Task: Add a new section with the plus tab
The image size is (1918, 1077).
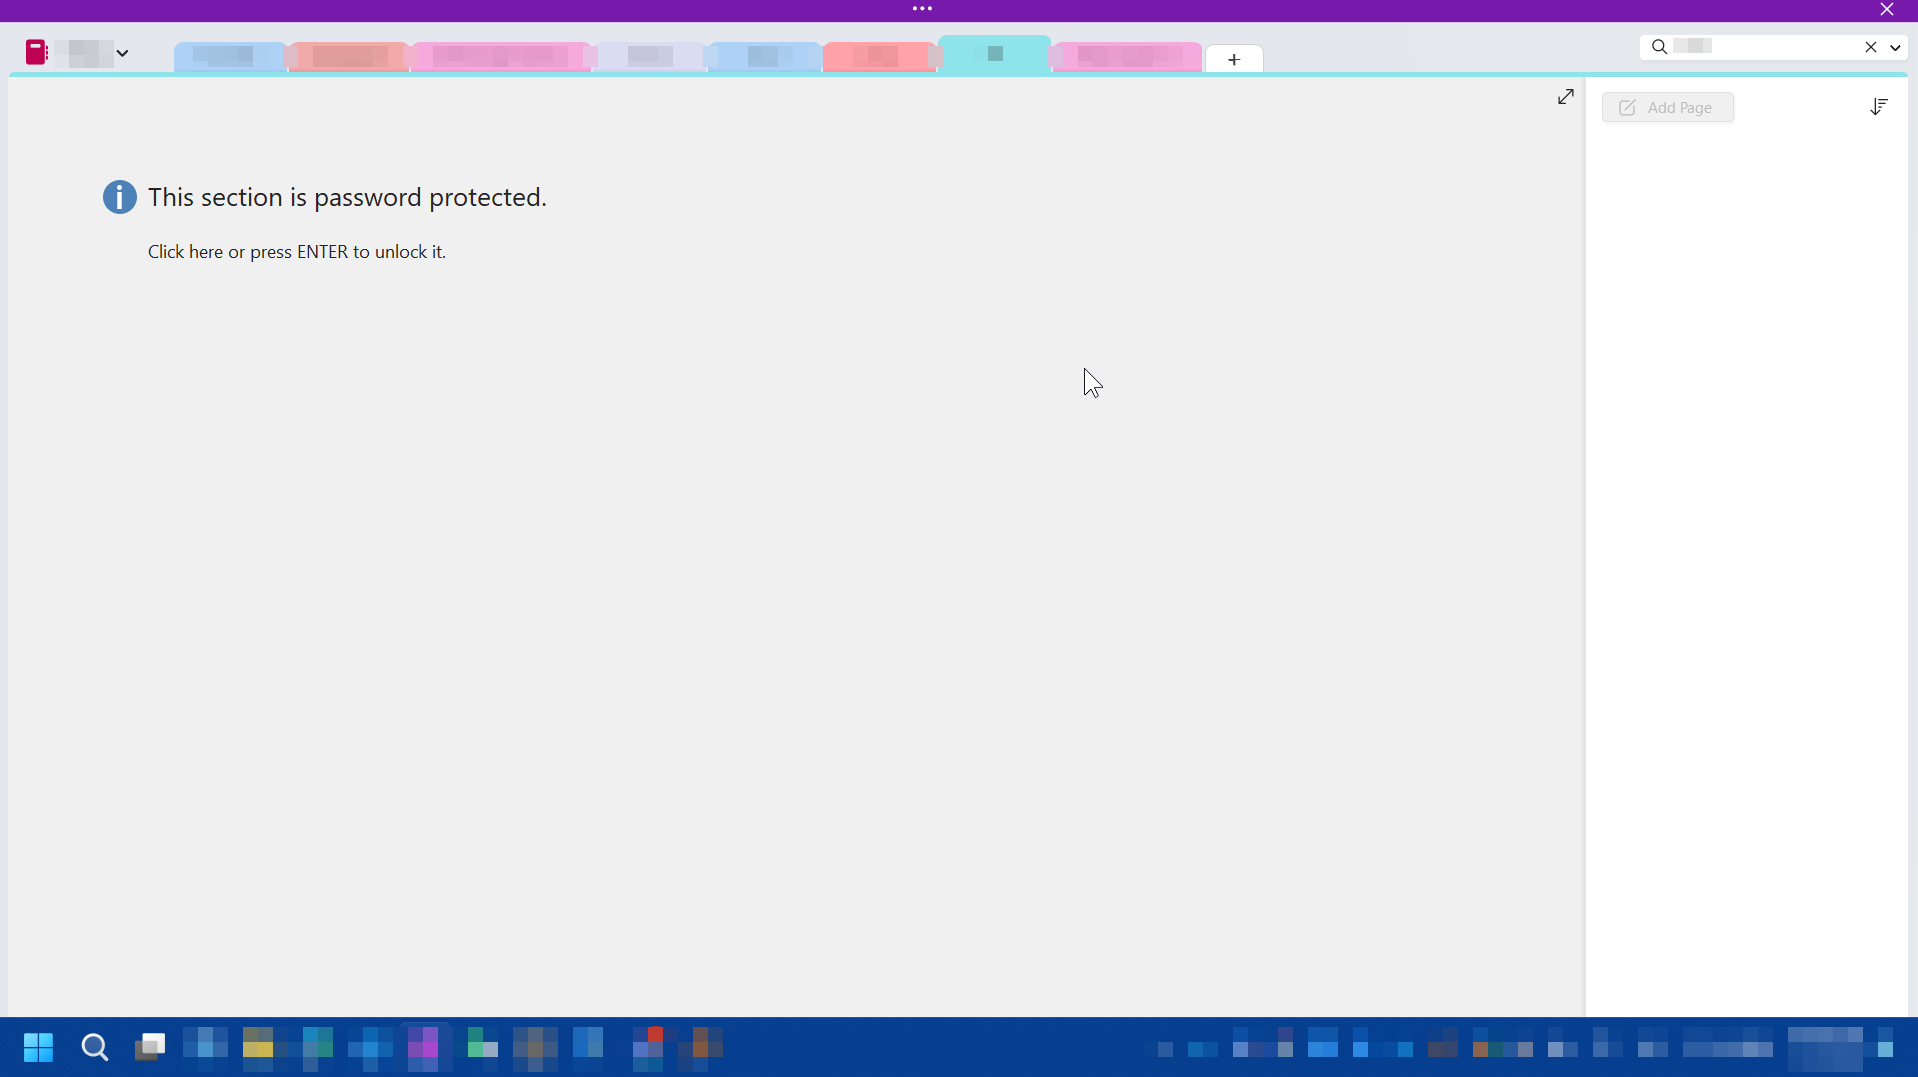Action: (1233, 60)
